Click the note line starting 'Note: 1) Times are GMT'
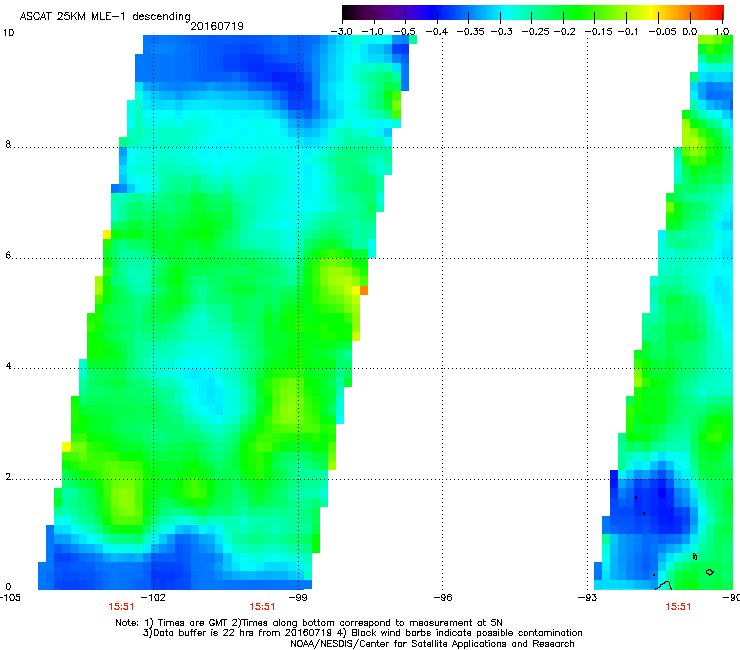 (309, 623)
